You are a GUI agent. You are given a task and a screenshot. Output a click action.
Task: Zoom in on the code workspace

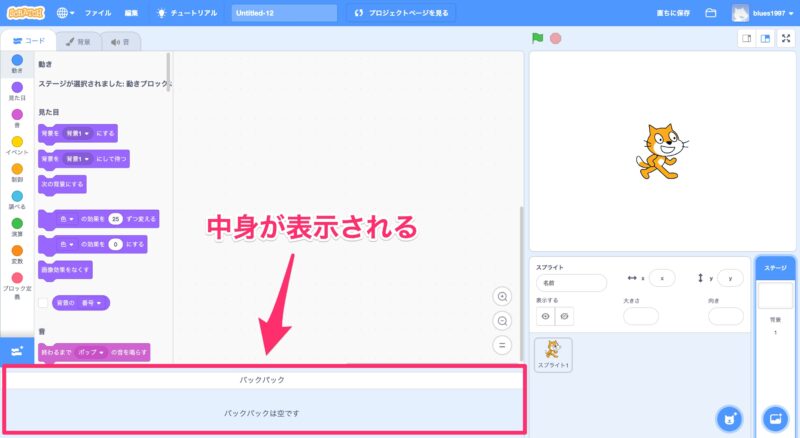(x=503, y=296)
